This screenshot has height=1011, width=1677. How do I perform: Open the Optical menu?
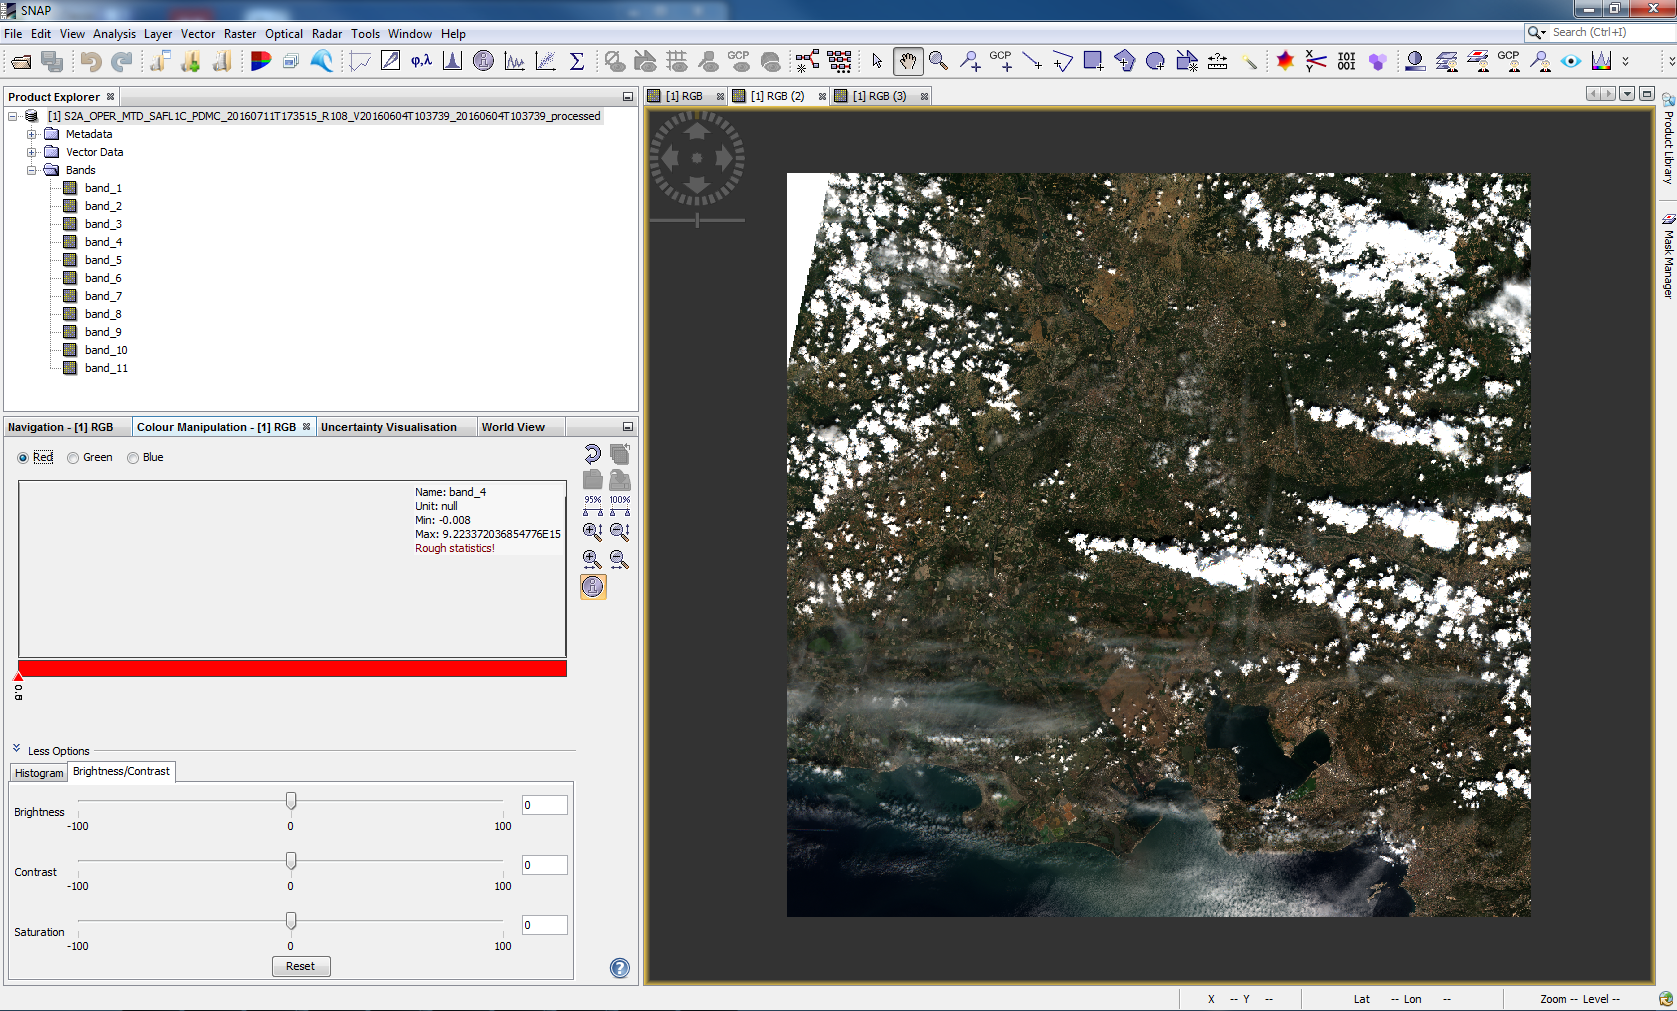(284, 34)
